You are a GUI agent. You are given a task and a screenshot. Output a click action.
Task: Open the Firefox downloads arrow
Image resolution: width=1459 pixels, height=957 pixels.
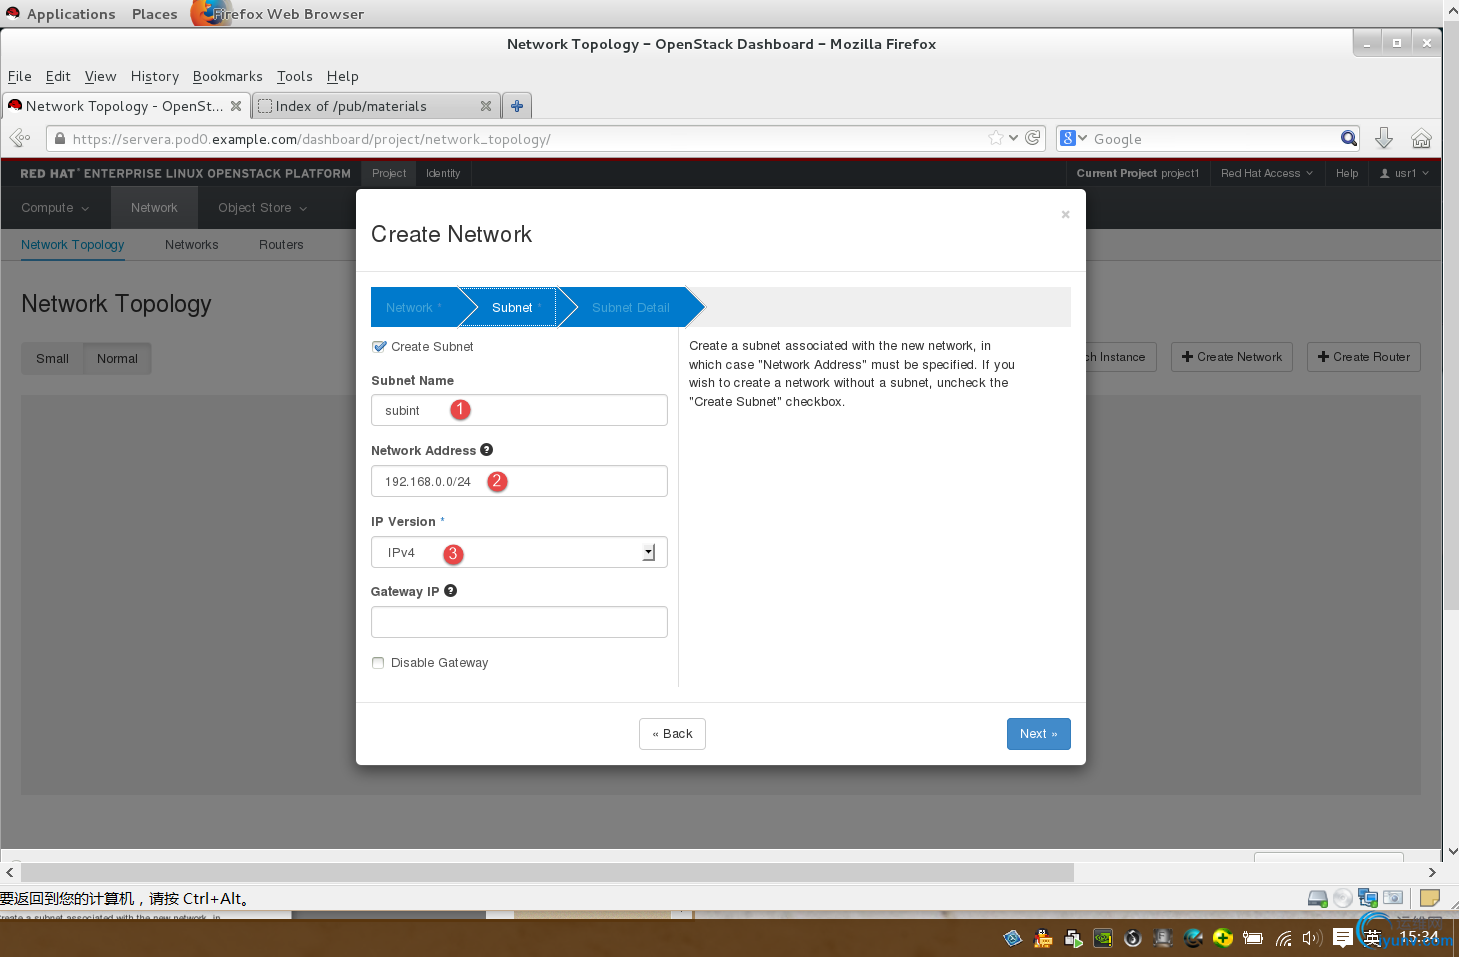click(1384, 138)
